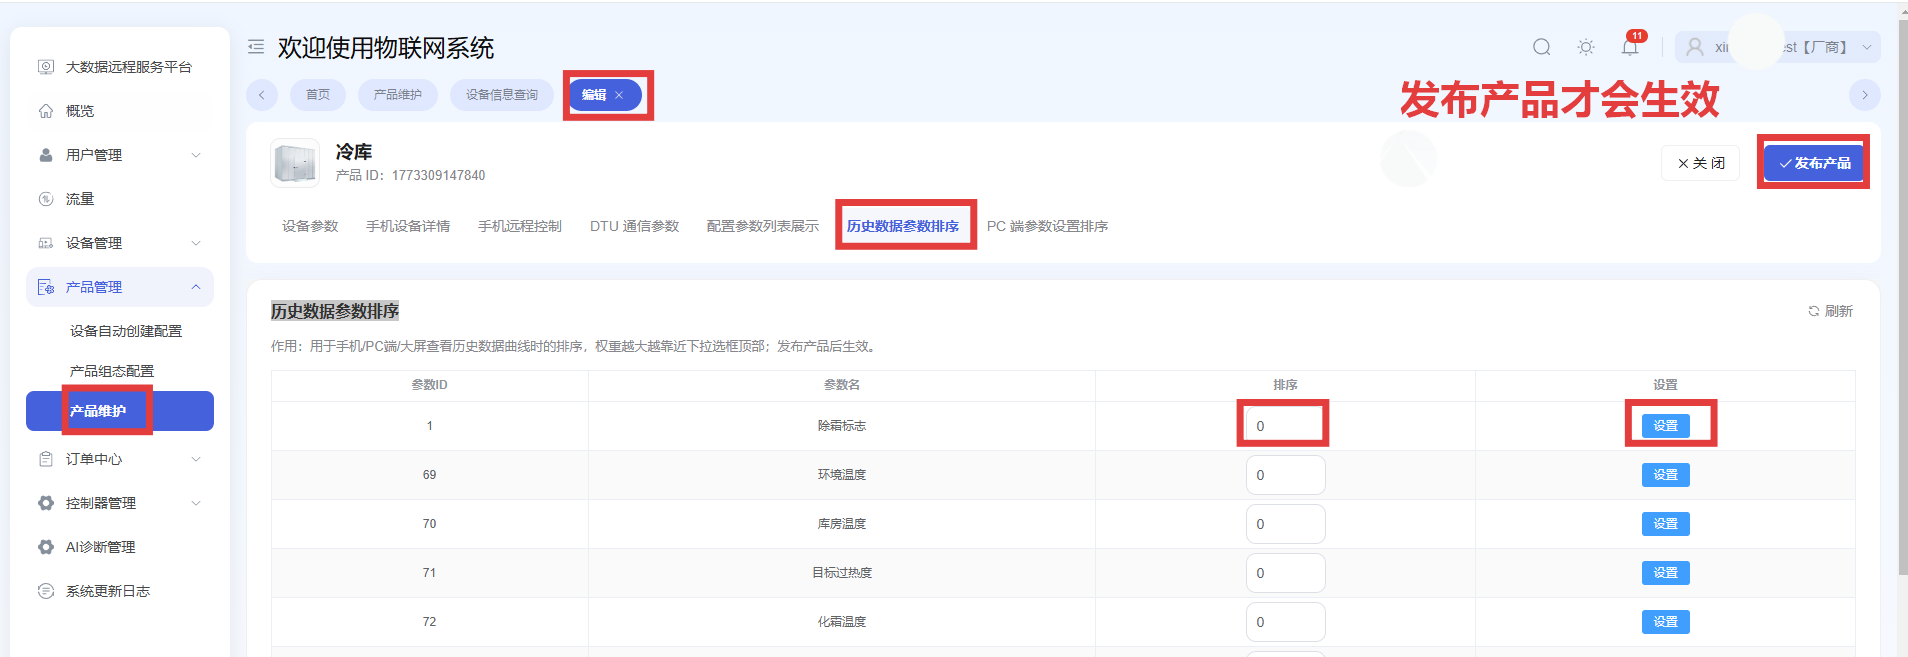1908x657 pixels.
Task: Click the 流量 icon in sidebar
Action: pyautogui.click(x=46, y=199)
